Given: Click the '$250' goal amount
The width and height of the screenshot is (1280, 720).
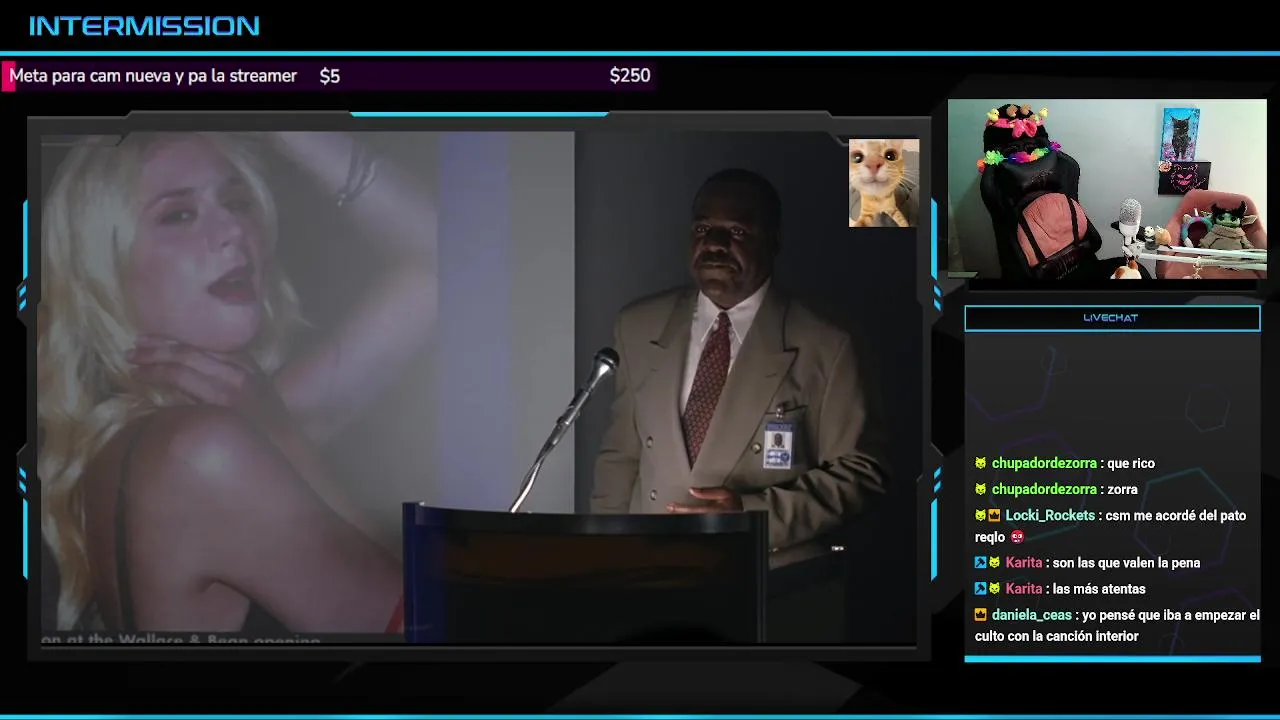Looking at the screenshot, I should pyautogui.click(x=630, y=76).
